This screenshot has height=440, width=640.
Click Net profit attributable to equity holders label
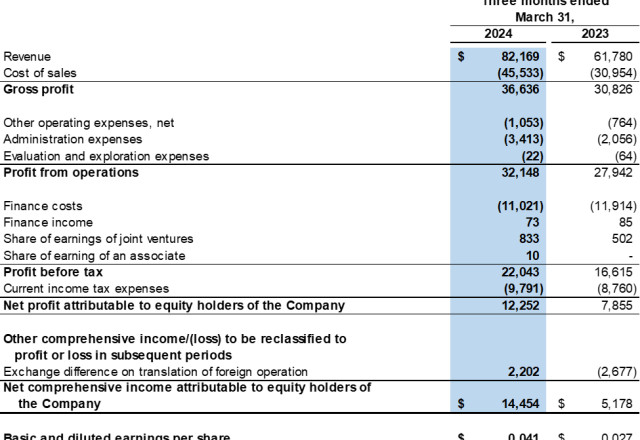(x=174, y=305)
